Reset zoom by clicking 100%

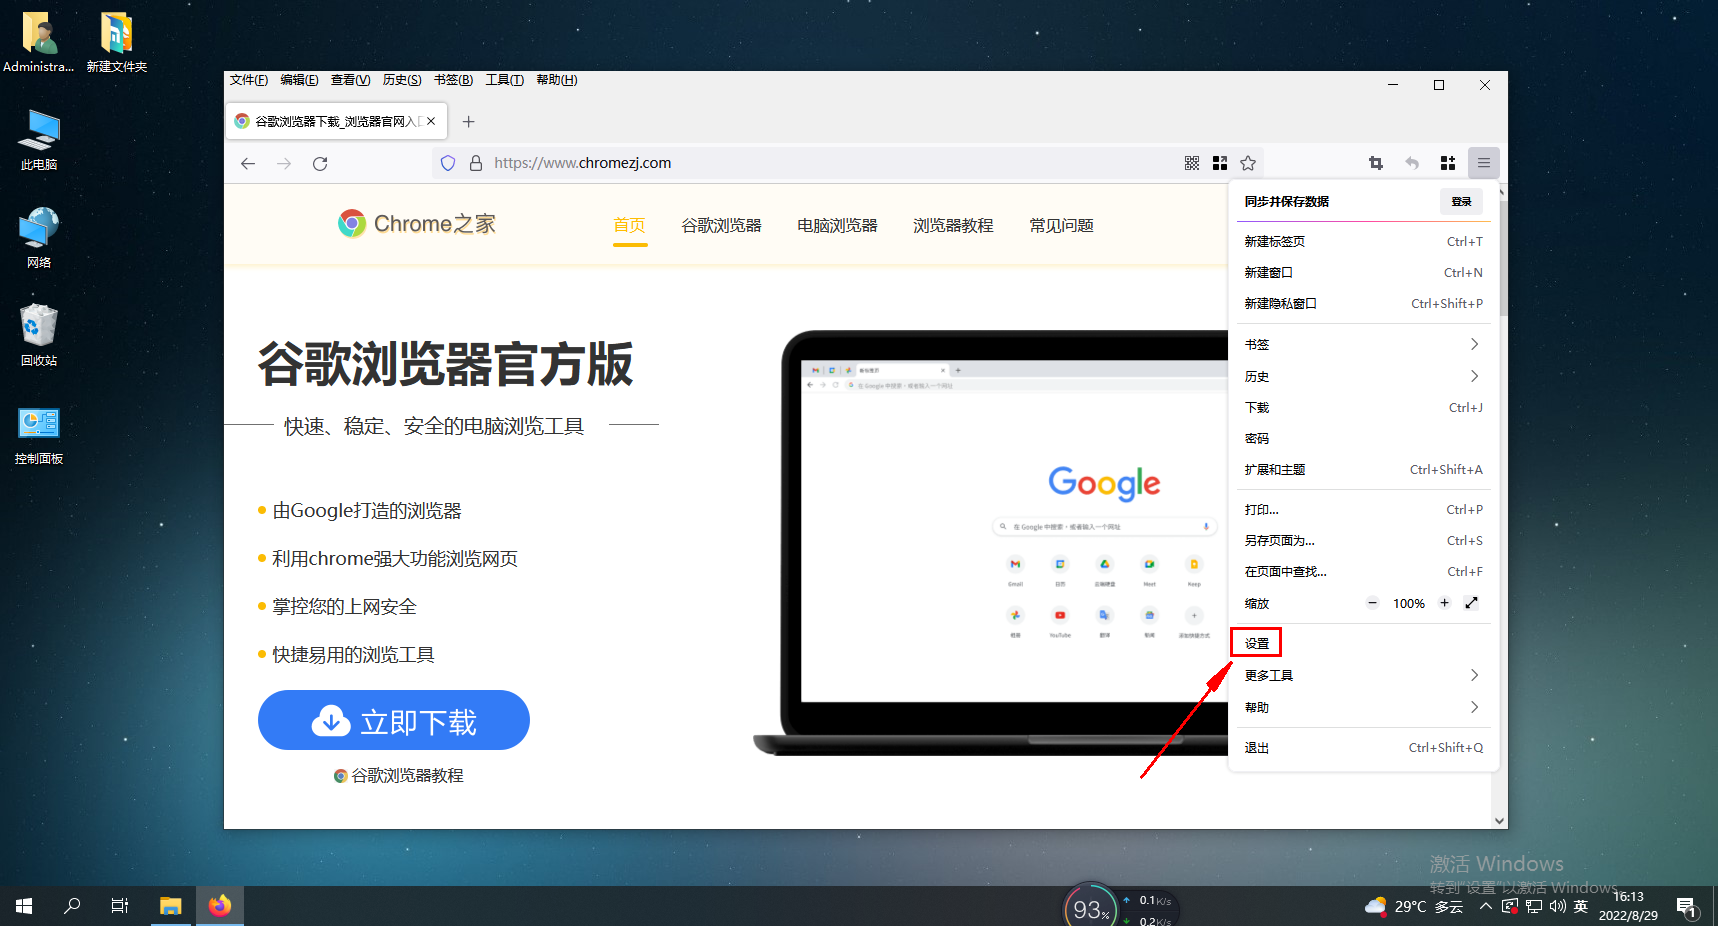tap(1409, 603)
